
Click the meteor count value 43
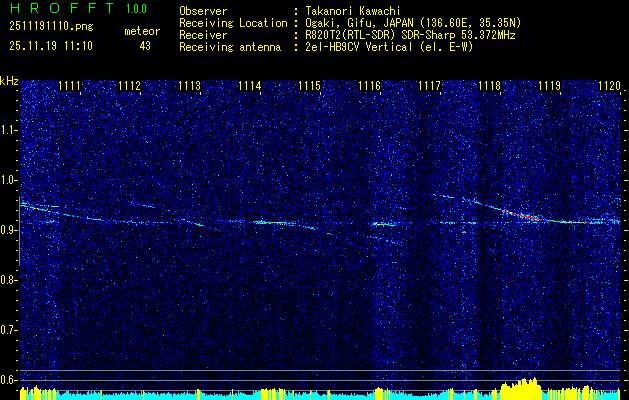point(145,46)
